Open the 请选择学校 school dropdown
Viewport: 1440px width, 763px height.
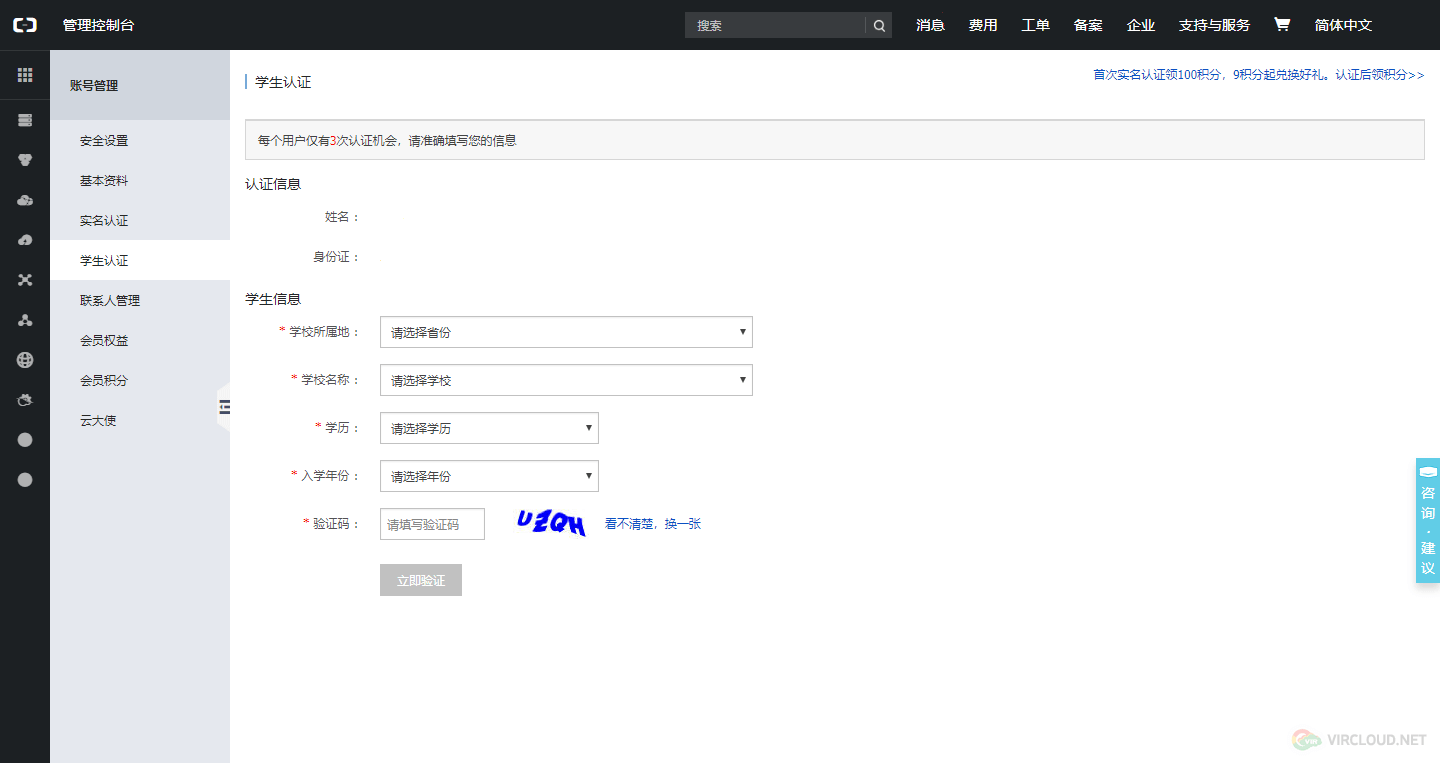566,380
